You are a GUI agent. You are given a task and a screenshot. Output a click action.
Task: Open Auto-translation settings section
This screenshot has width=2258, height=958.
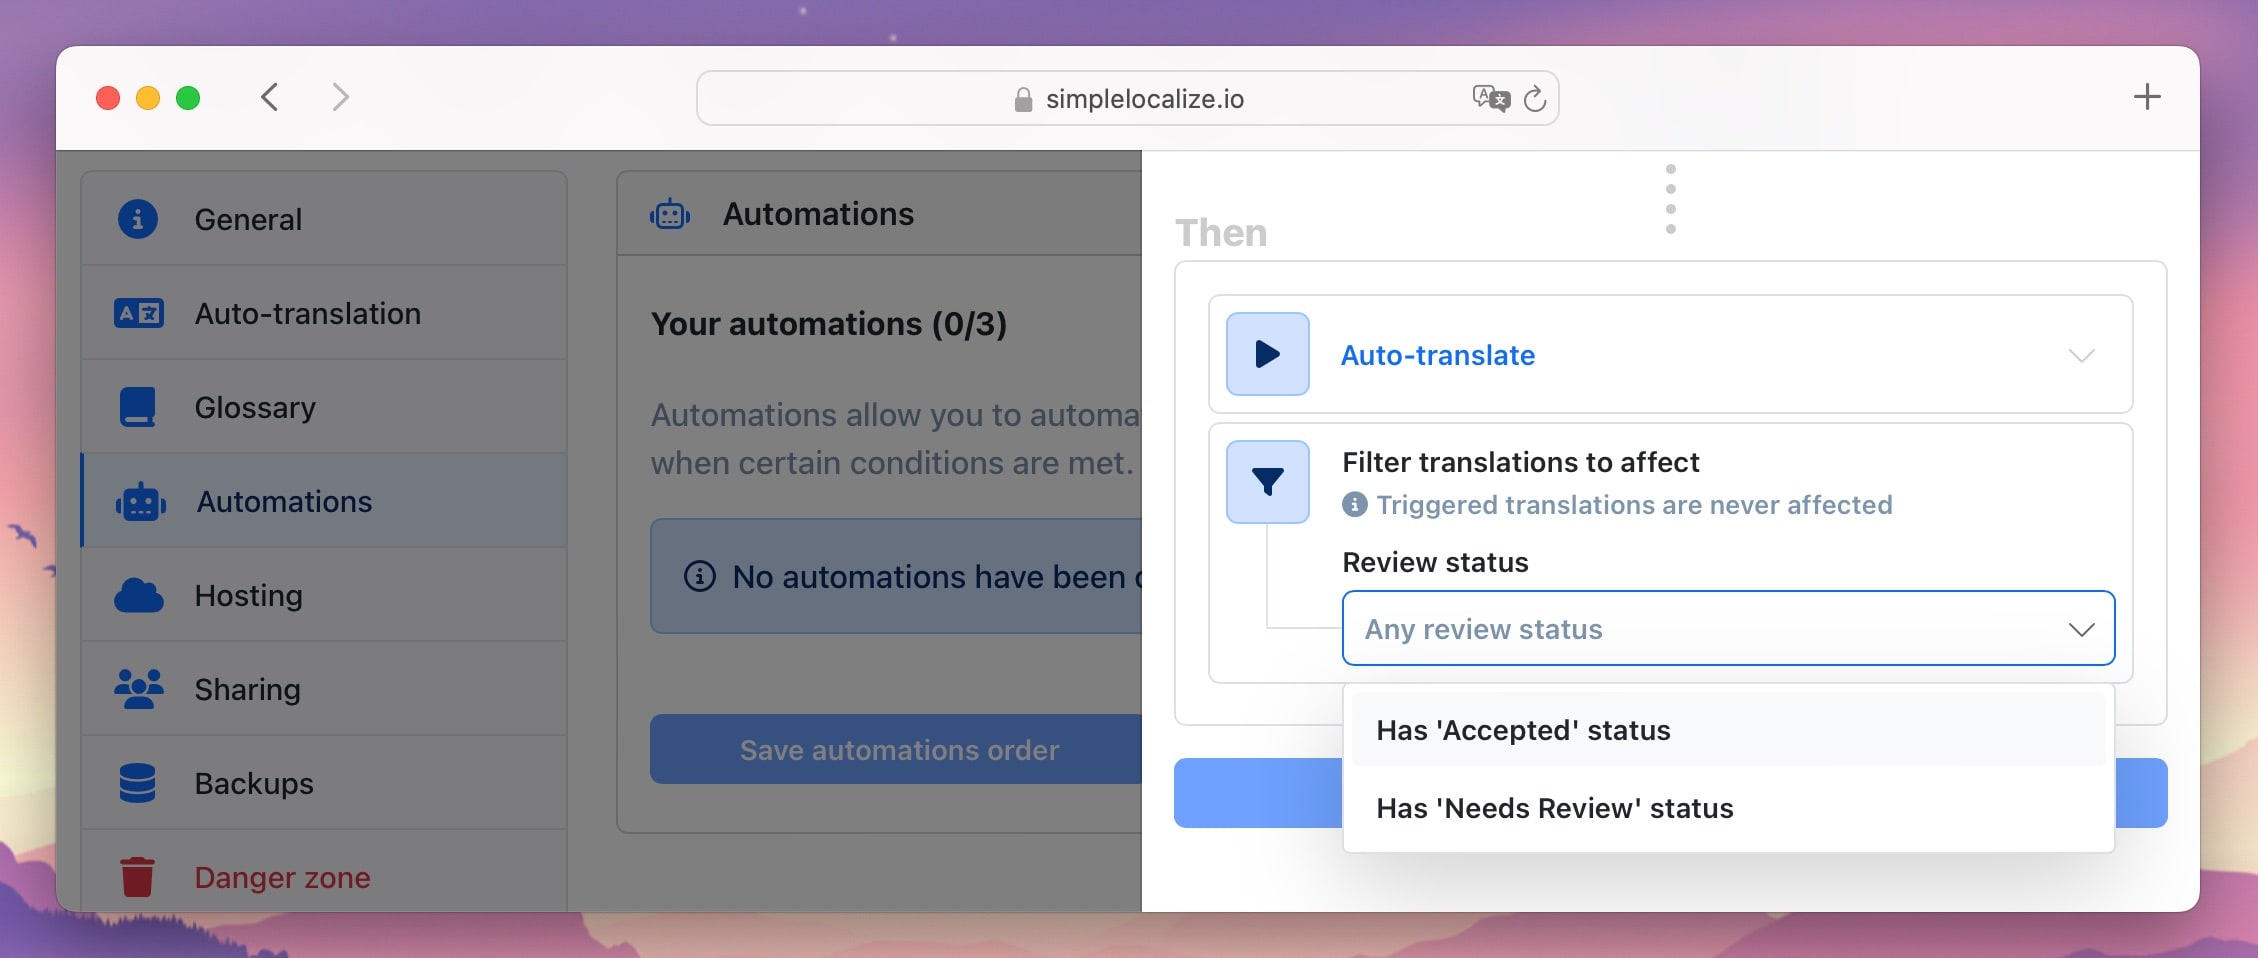pyautogui.click(x=324, y=313)
